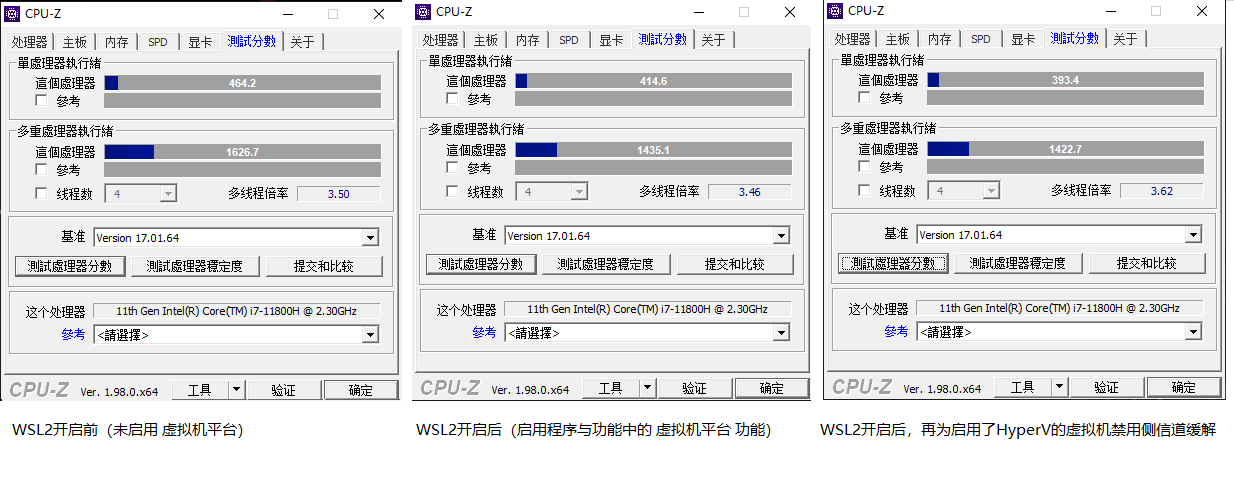This screenshot has width=1234, height=478.
Task: Switch to 关于 tab in right window
Action: click(x=1125, y=39)
